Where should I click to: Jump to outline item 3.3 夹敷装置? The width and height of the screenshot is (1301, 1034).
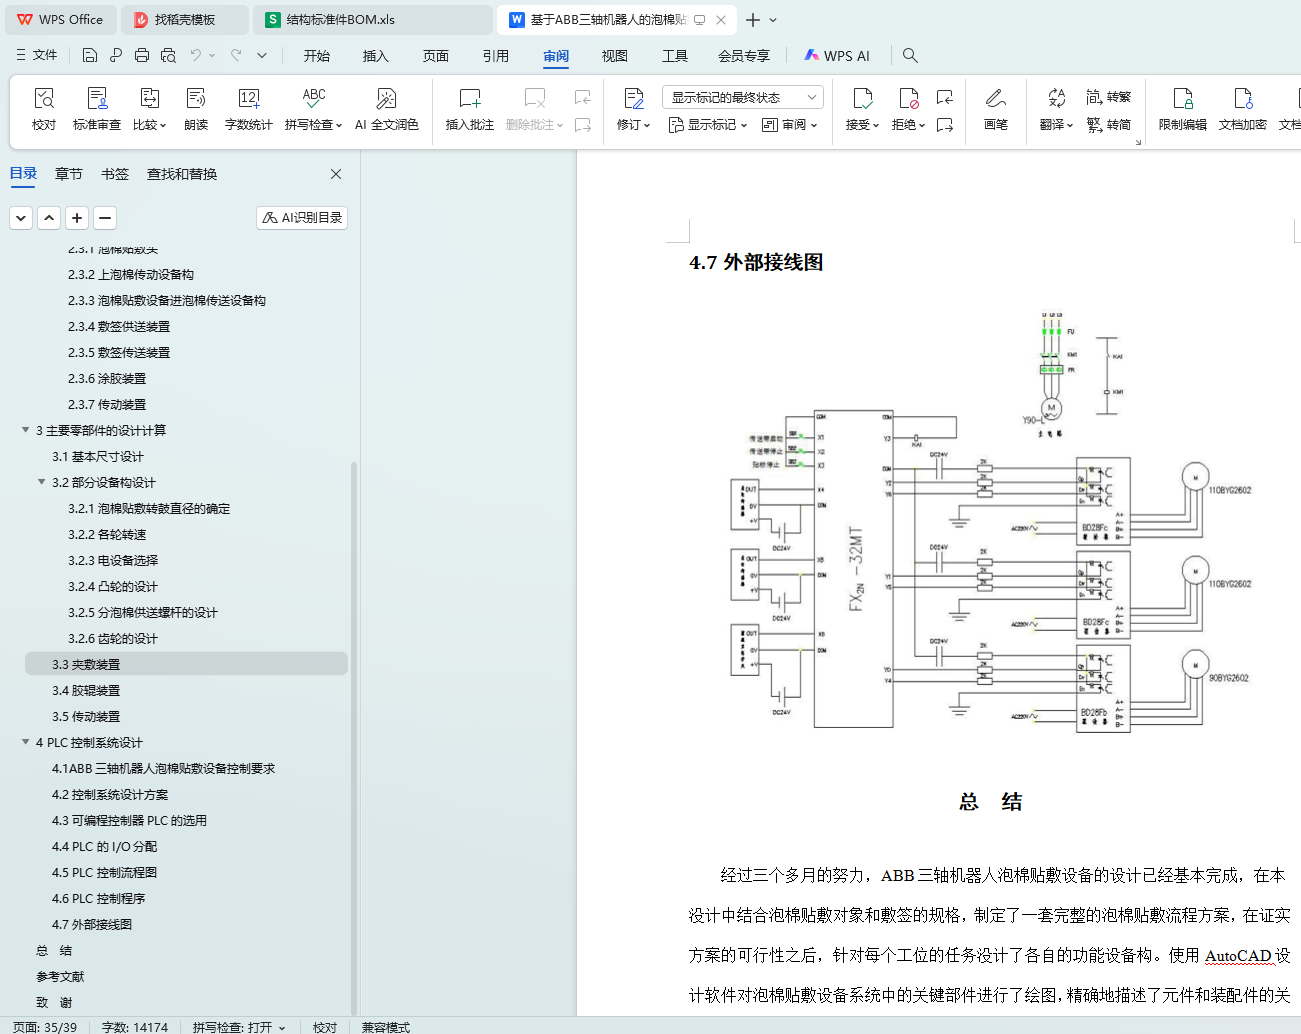click(186, 664)
